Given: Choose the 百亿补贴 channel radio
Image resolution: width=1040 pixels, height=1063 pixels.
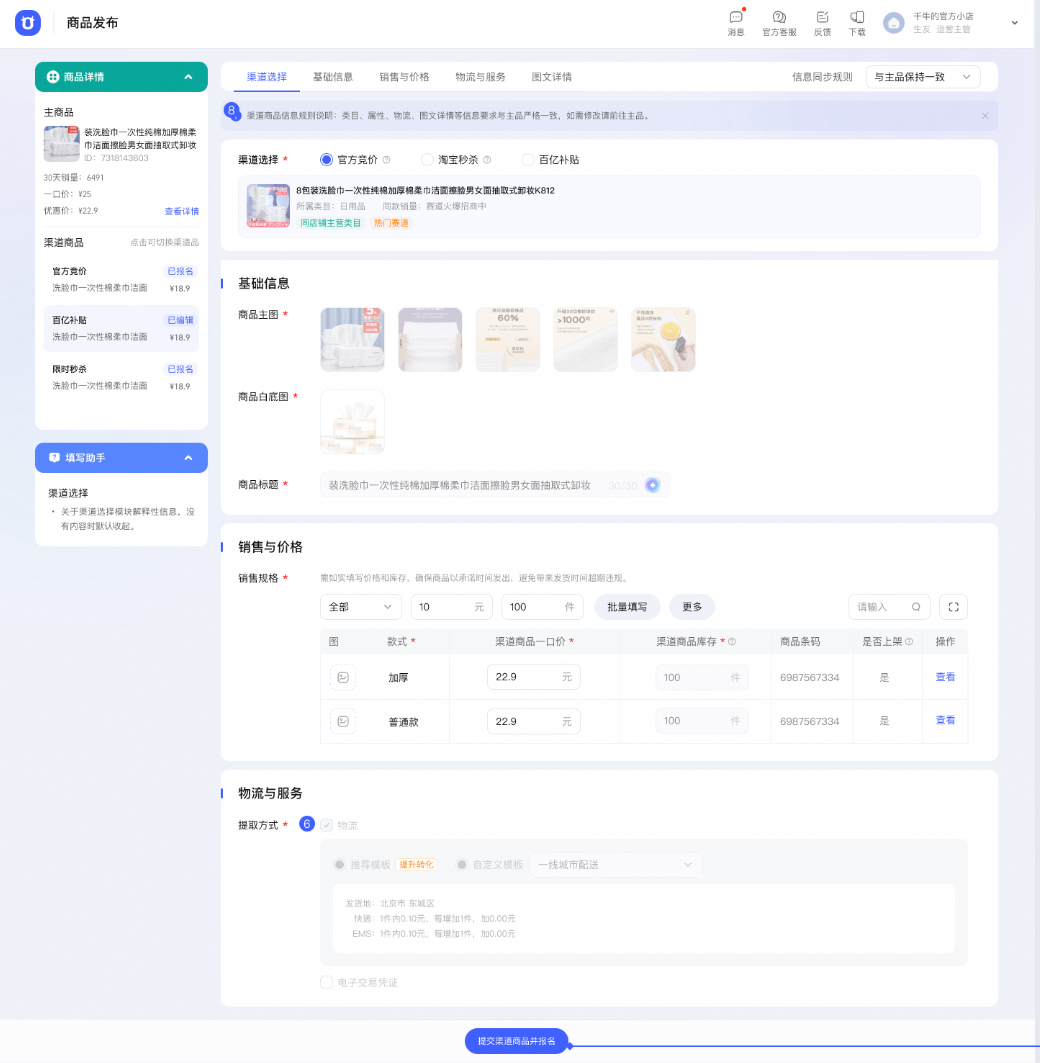Looking at the screenshot, I should [527, 159].
